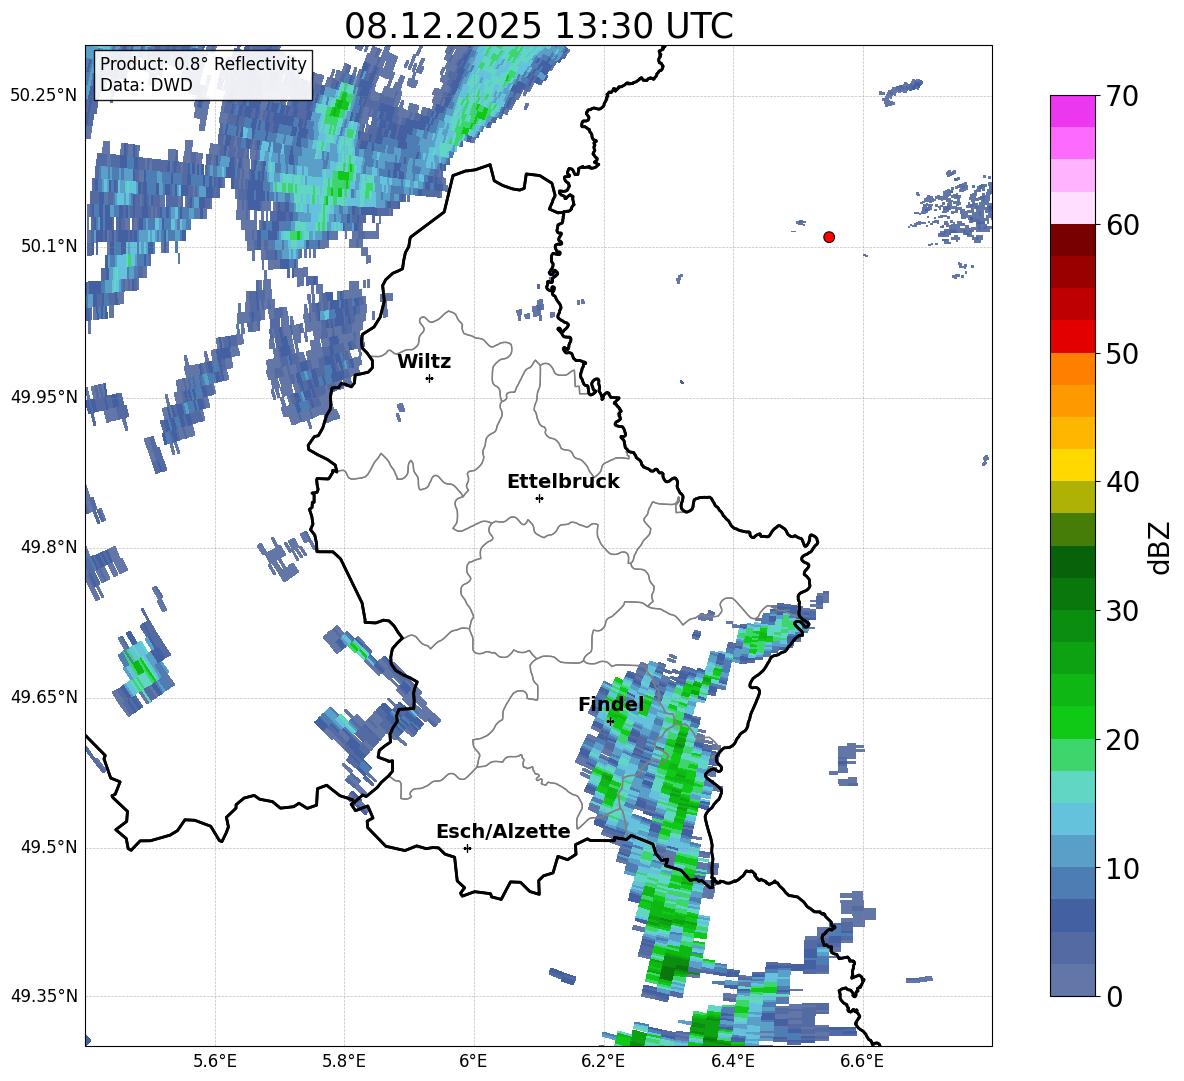
Task: Click the 50 colorbar tick label
Action: [x=1122, y=354]
